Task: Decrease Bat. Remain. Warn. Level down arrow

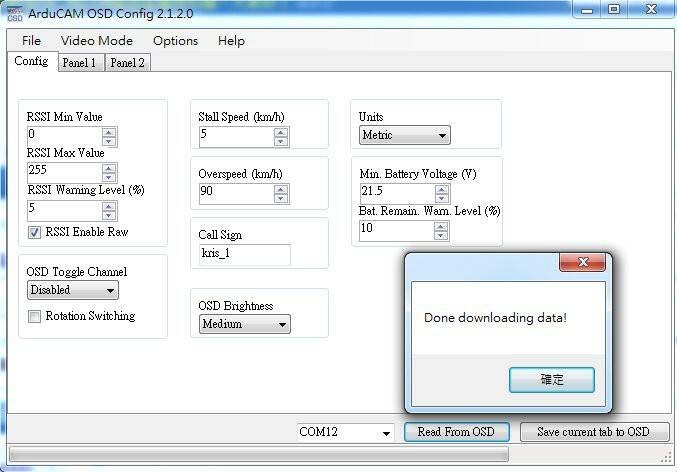Action: point(441,235)
